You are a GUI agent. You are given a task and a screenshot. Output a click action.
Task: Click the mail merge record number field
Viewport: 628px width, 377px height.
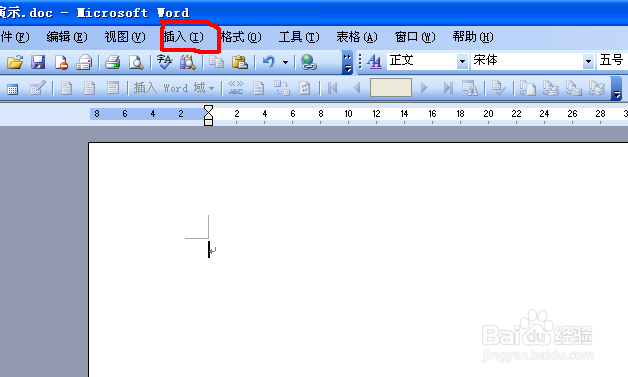coord(390,88)
